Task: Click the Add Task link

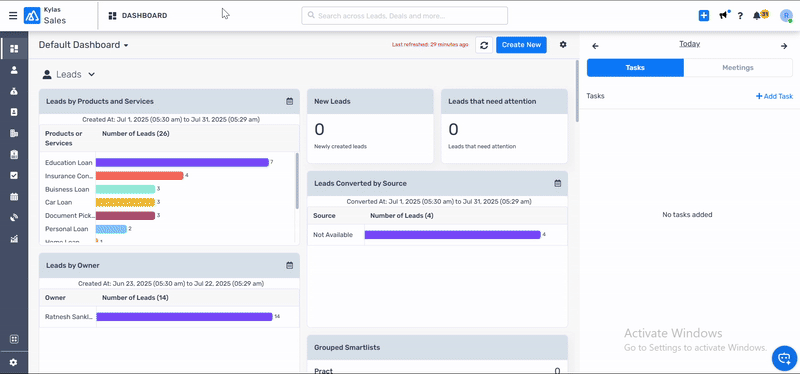Action: (x=774, y=96)
